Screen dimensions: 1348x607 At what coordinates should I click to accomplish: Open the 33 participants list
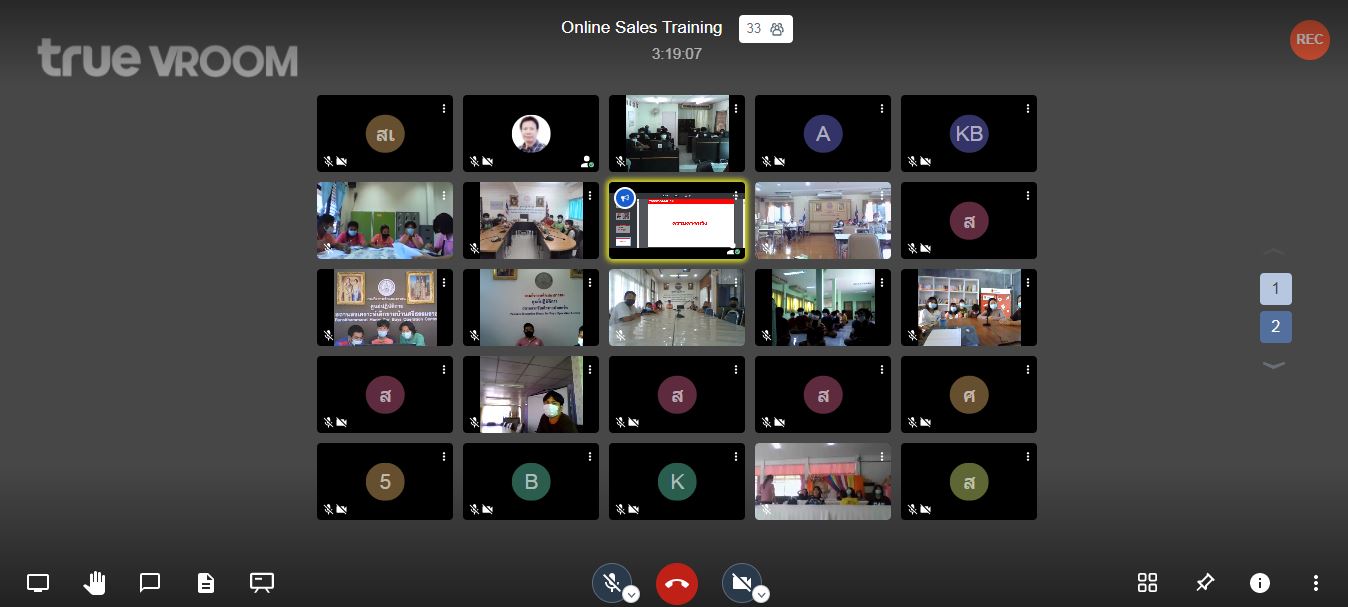coord(766,29)
